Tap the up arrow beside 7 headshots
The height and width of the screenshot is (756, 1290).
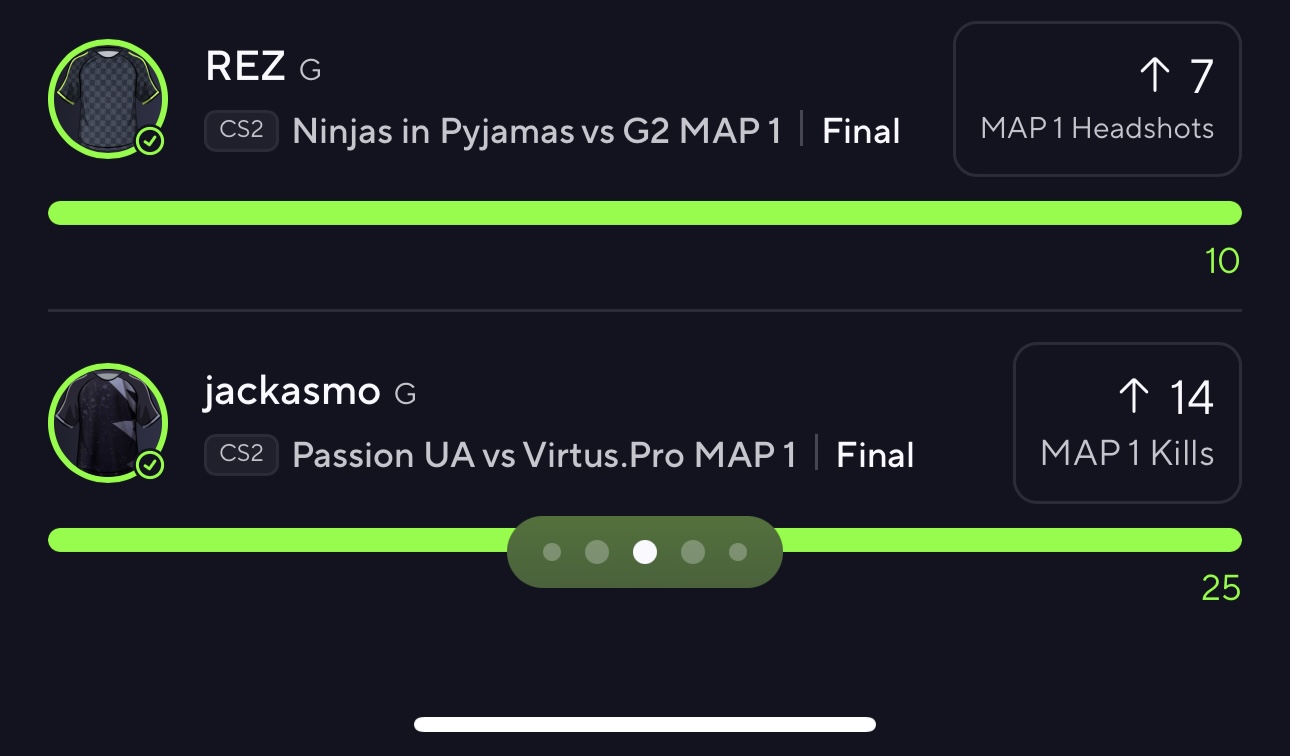1155,76
